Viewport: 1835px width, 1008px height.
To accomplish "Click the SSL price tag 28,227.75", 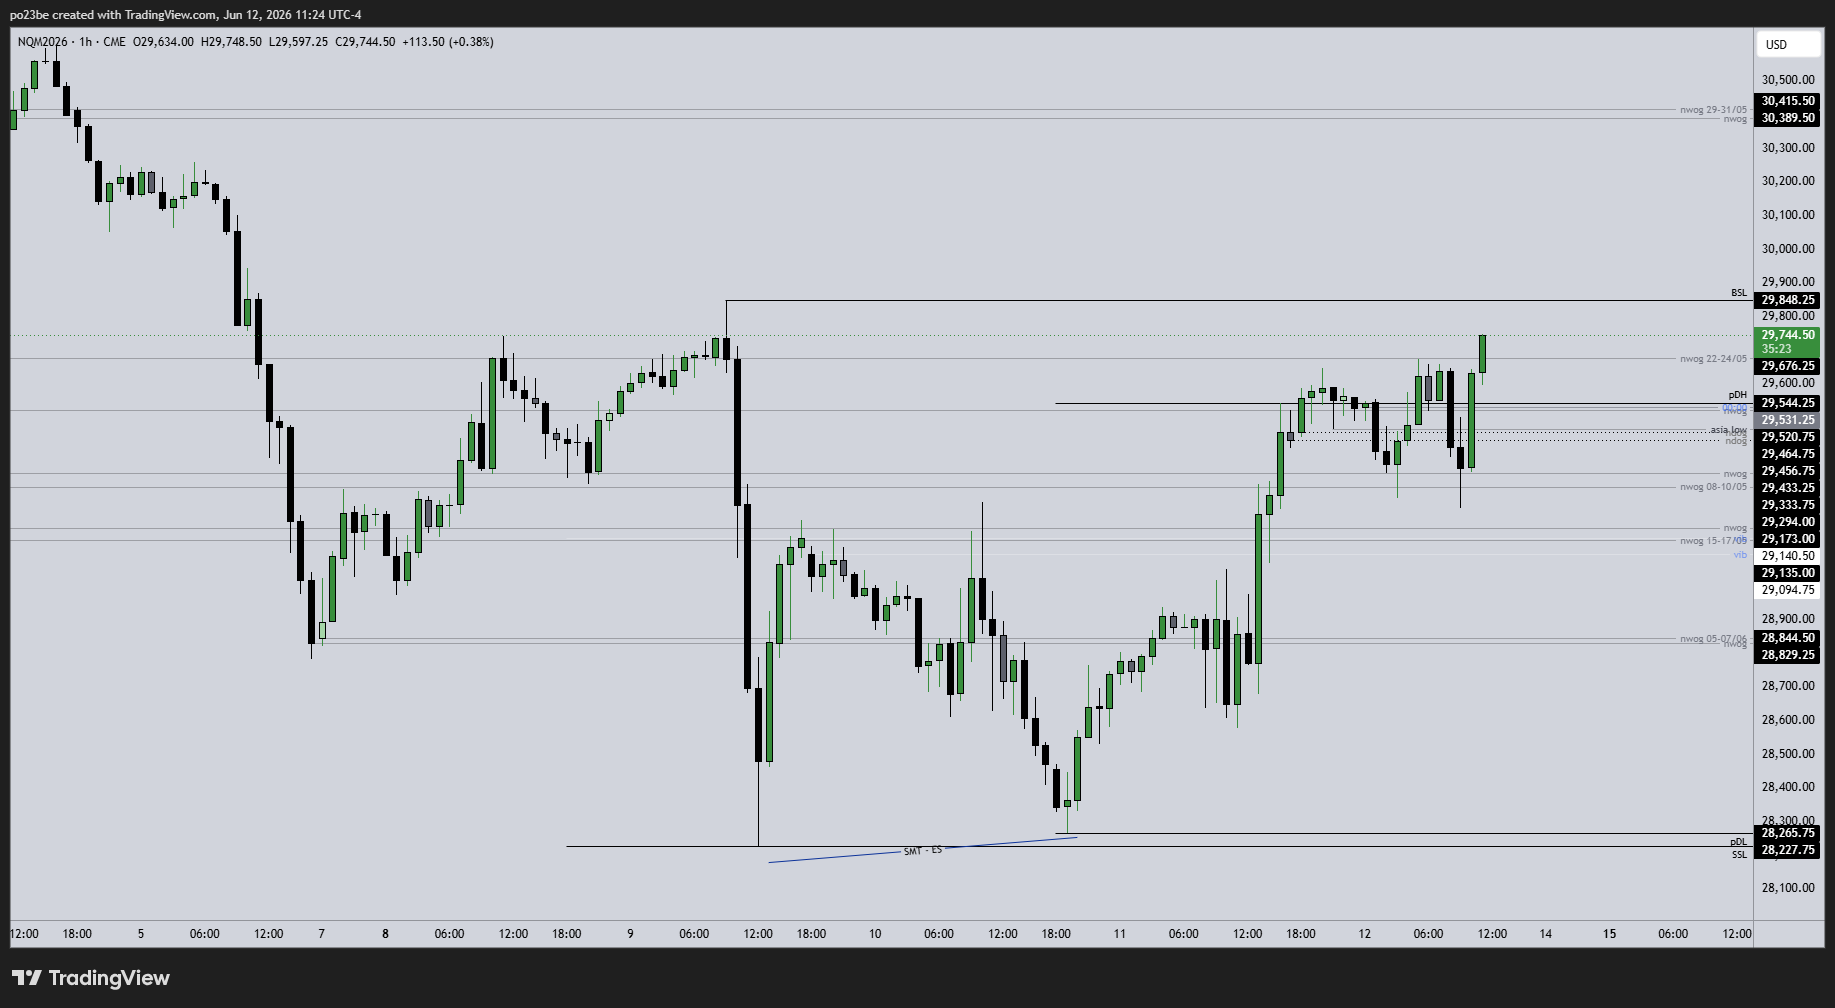I will point(1788,850).
